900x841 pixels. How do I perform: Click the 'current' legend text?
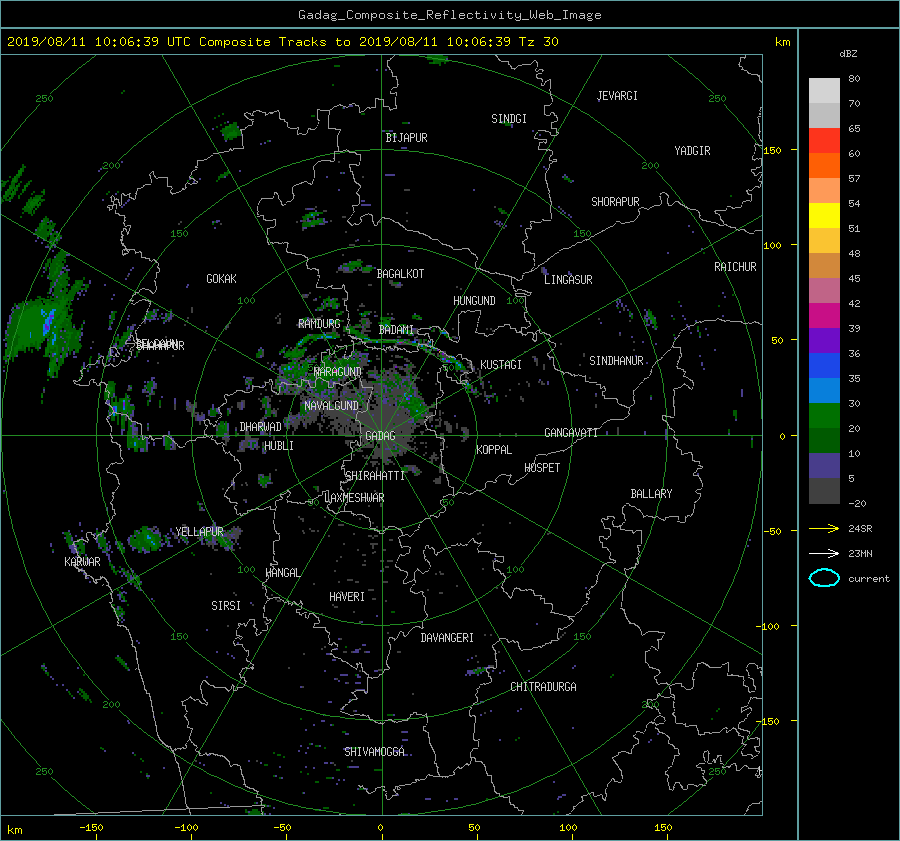868,579
